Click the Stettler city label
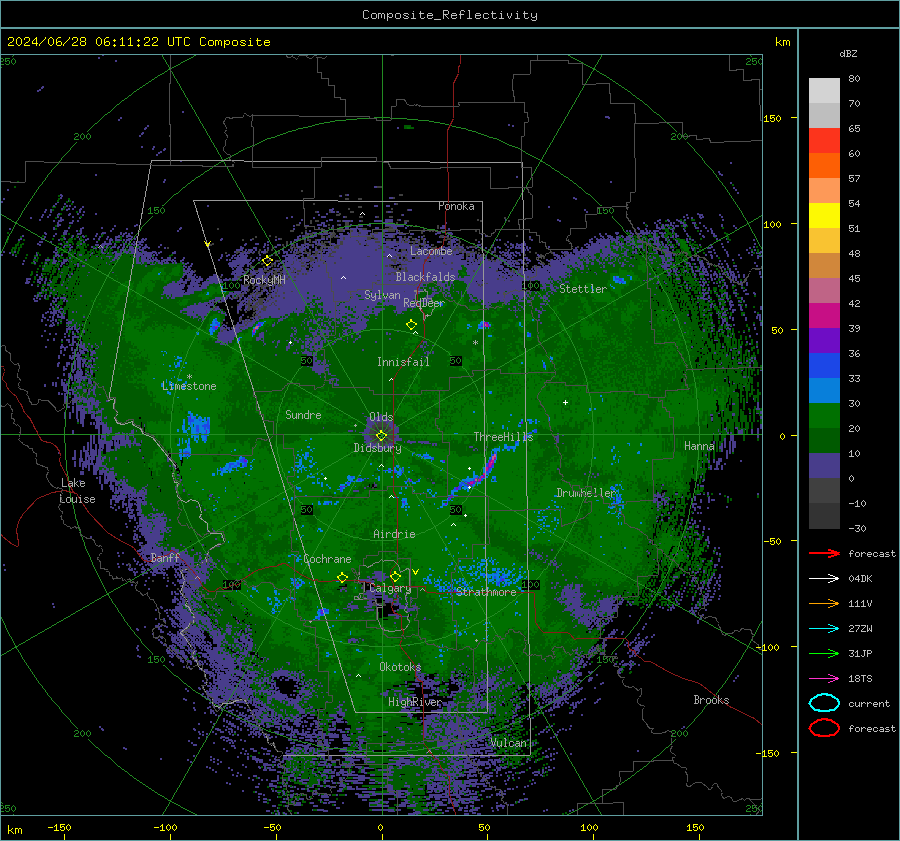Image resolution: width=900 pixels, height=841 pixels. 583,289
